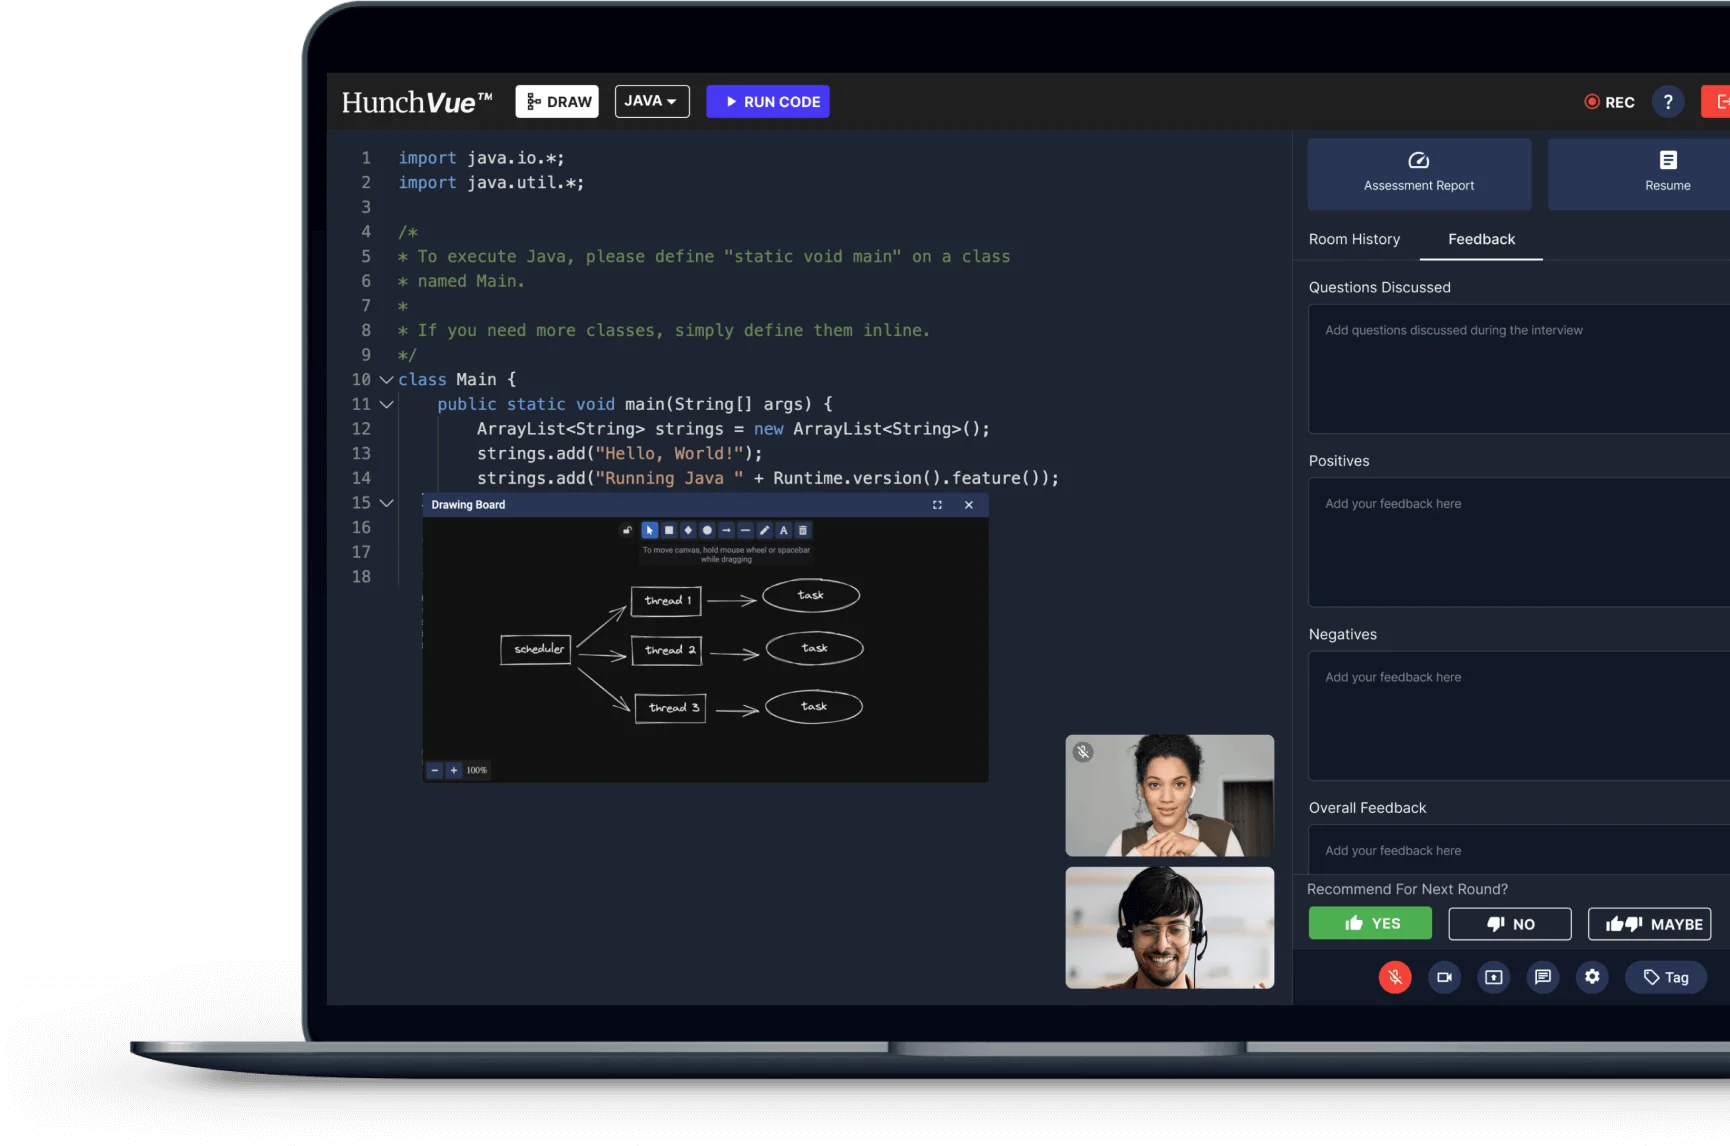Pick the diamond shape tool

pos(688,530)
